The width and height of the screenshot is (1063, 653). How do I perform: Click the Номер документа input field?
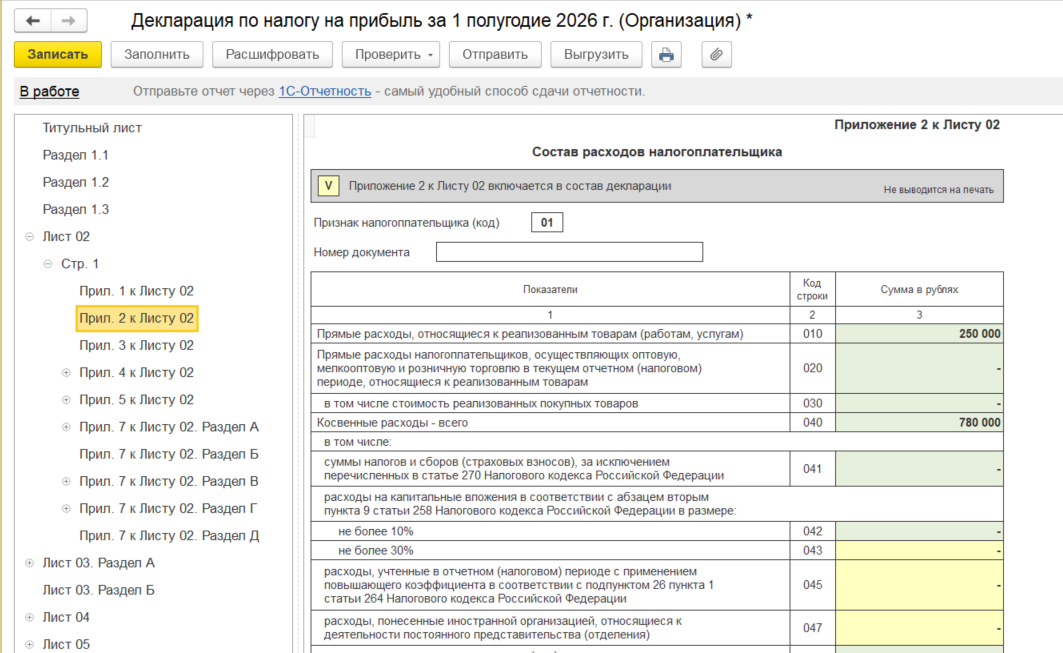569,252
